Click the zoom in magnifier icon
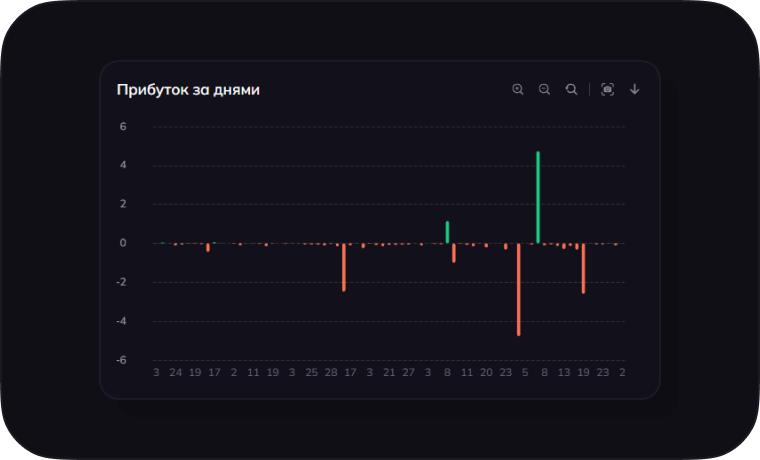 tap(518, 90)
